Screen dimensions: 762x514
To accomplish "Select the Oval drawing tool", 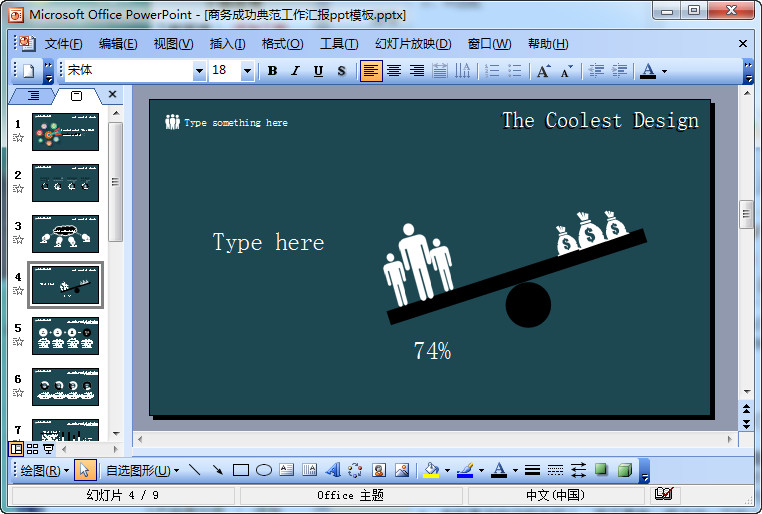I will 264,470.
